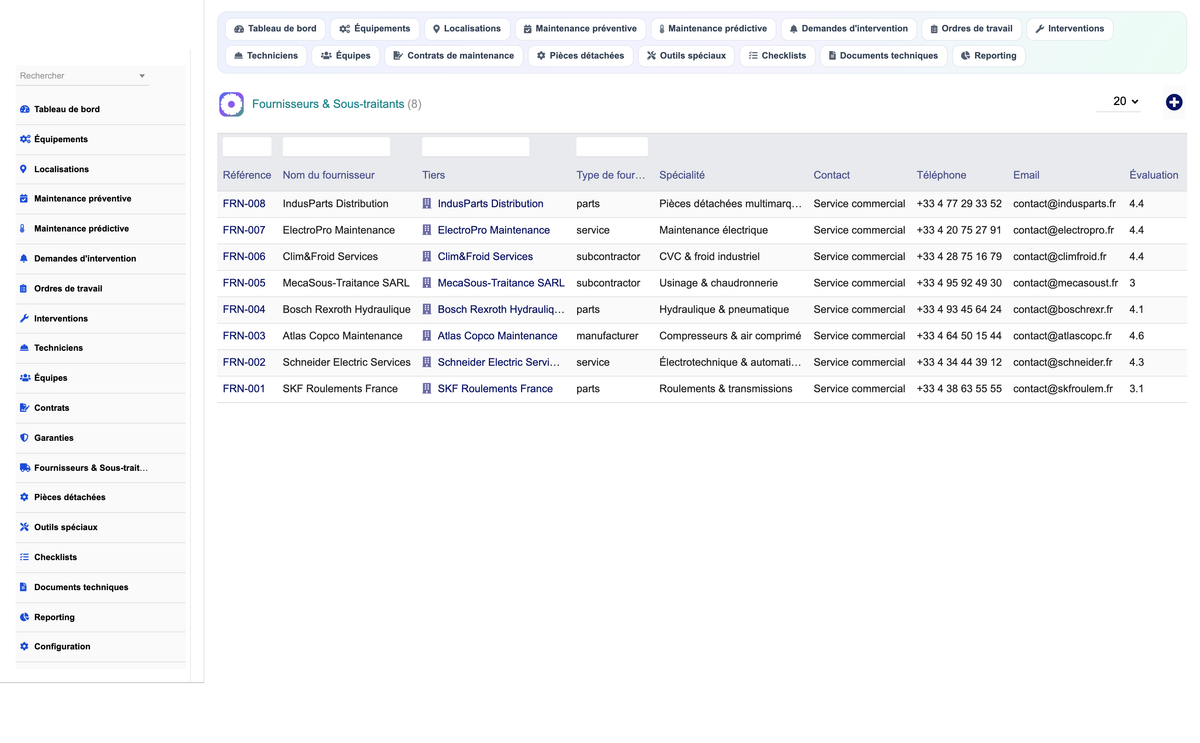Click the building icon beside IndusParts Distribution tiers
The width and height of the screenshot is (1200, 743).
[x=427, y=204]
